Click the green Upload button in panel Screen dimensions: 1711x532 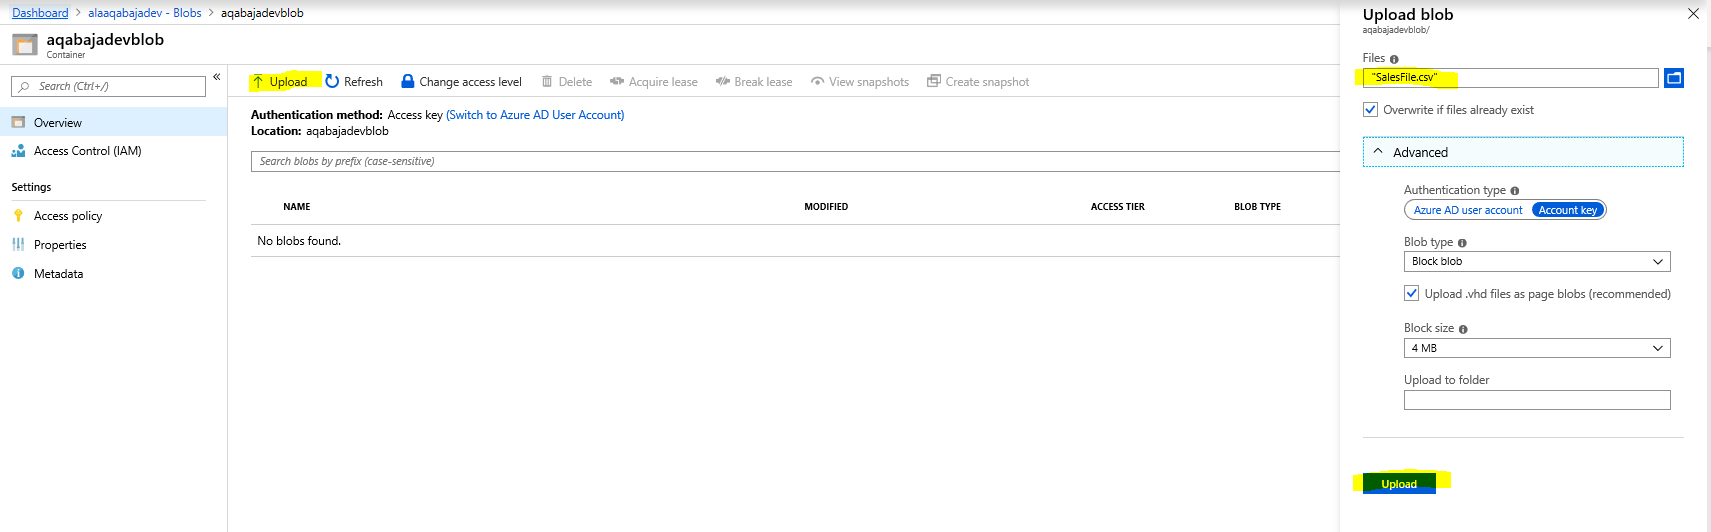(x=1398, y=484)
